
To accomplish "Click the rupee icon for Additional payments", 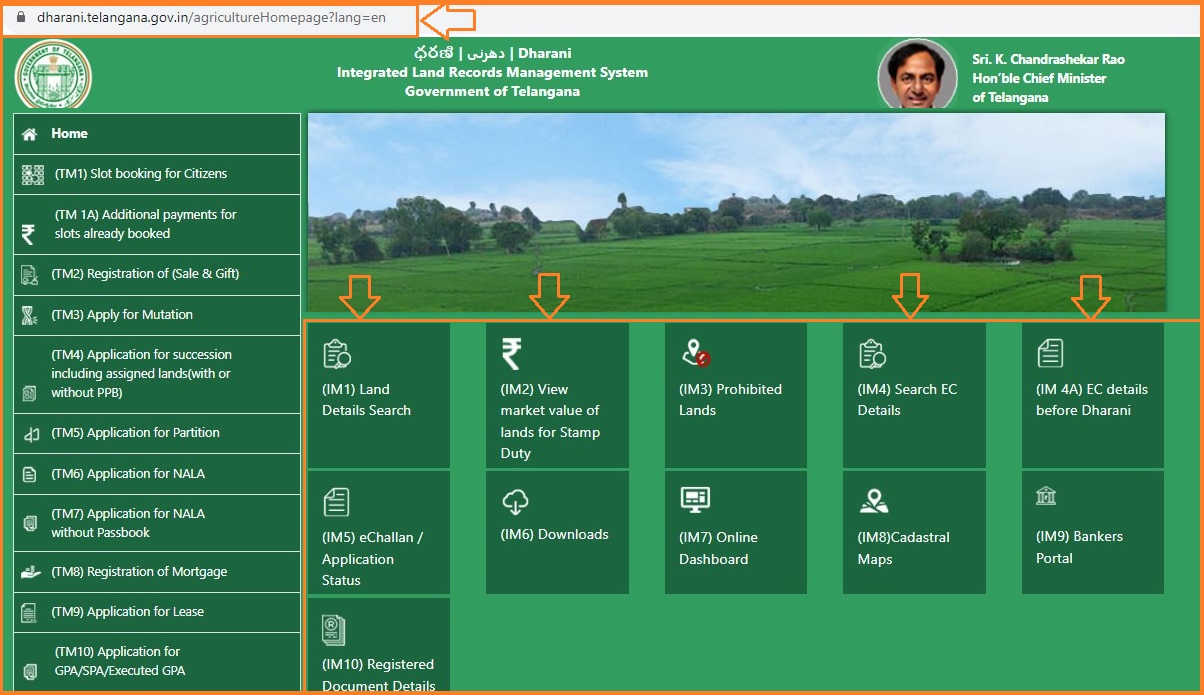I will point(29,234).
